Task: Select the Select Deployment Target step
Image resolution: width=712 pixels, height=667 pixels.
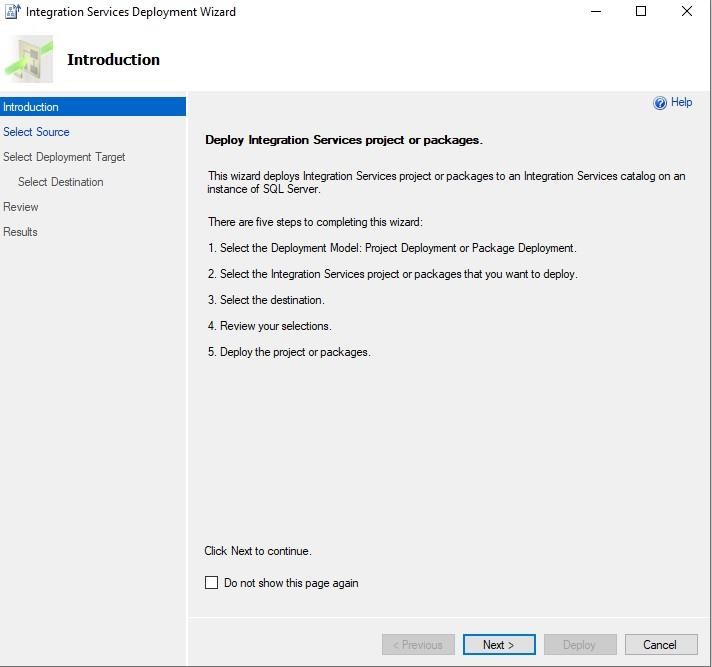Action: (64, 157)
